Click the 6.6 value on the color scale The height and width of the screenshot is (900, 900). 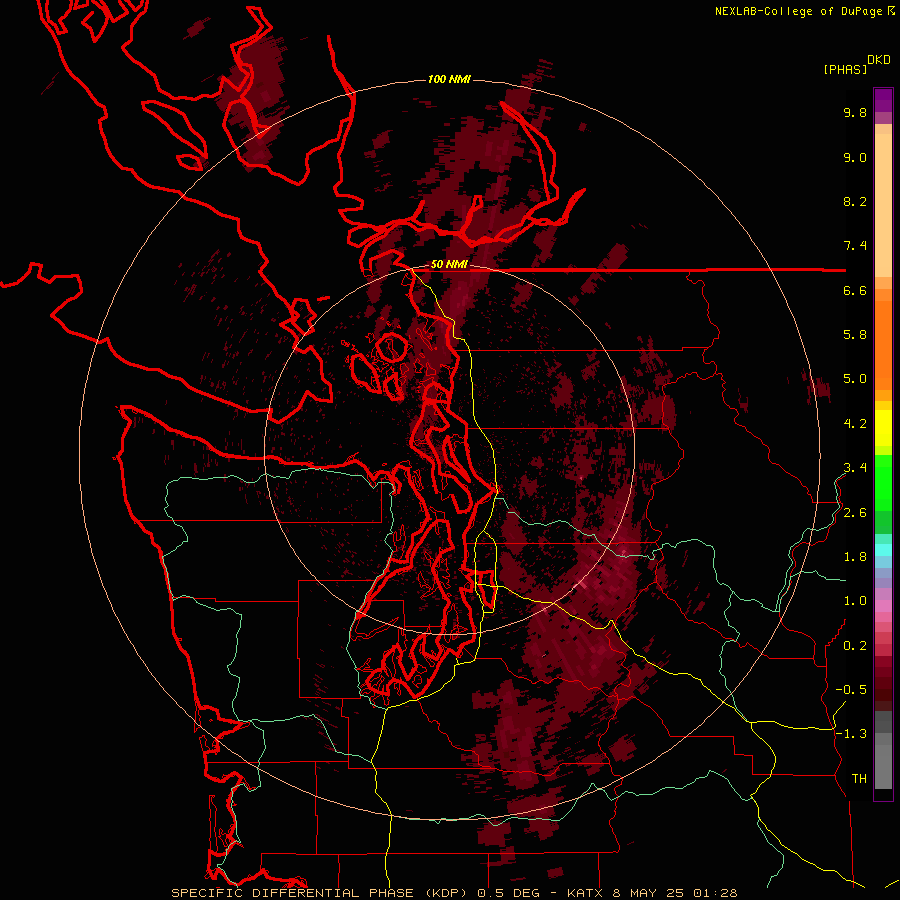(x=855, y=290)
